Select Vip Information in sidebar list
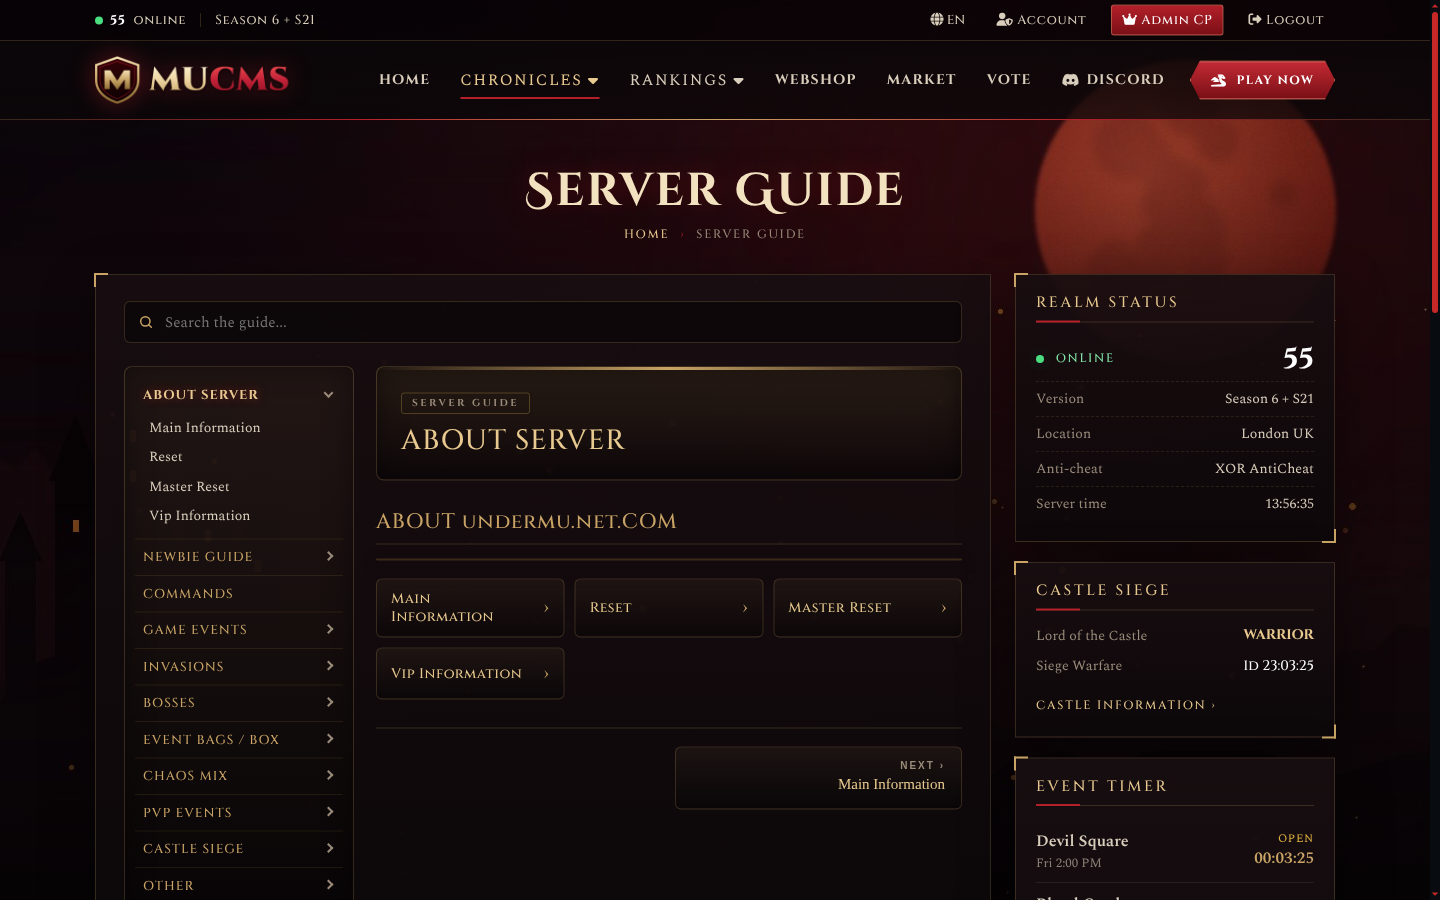The width and height of the screenshot is (1440, 900). (200, 516)
